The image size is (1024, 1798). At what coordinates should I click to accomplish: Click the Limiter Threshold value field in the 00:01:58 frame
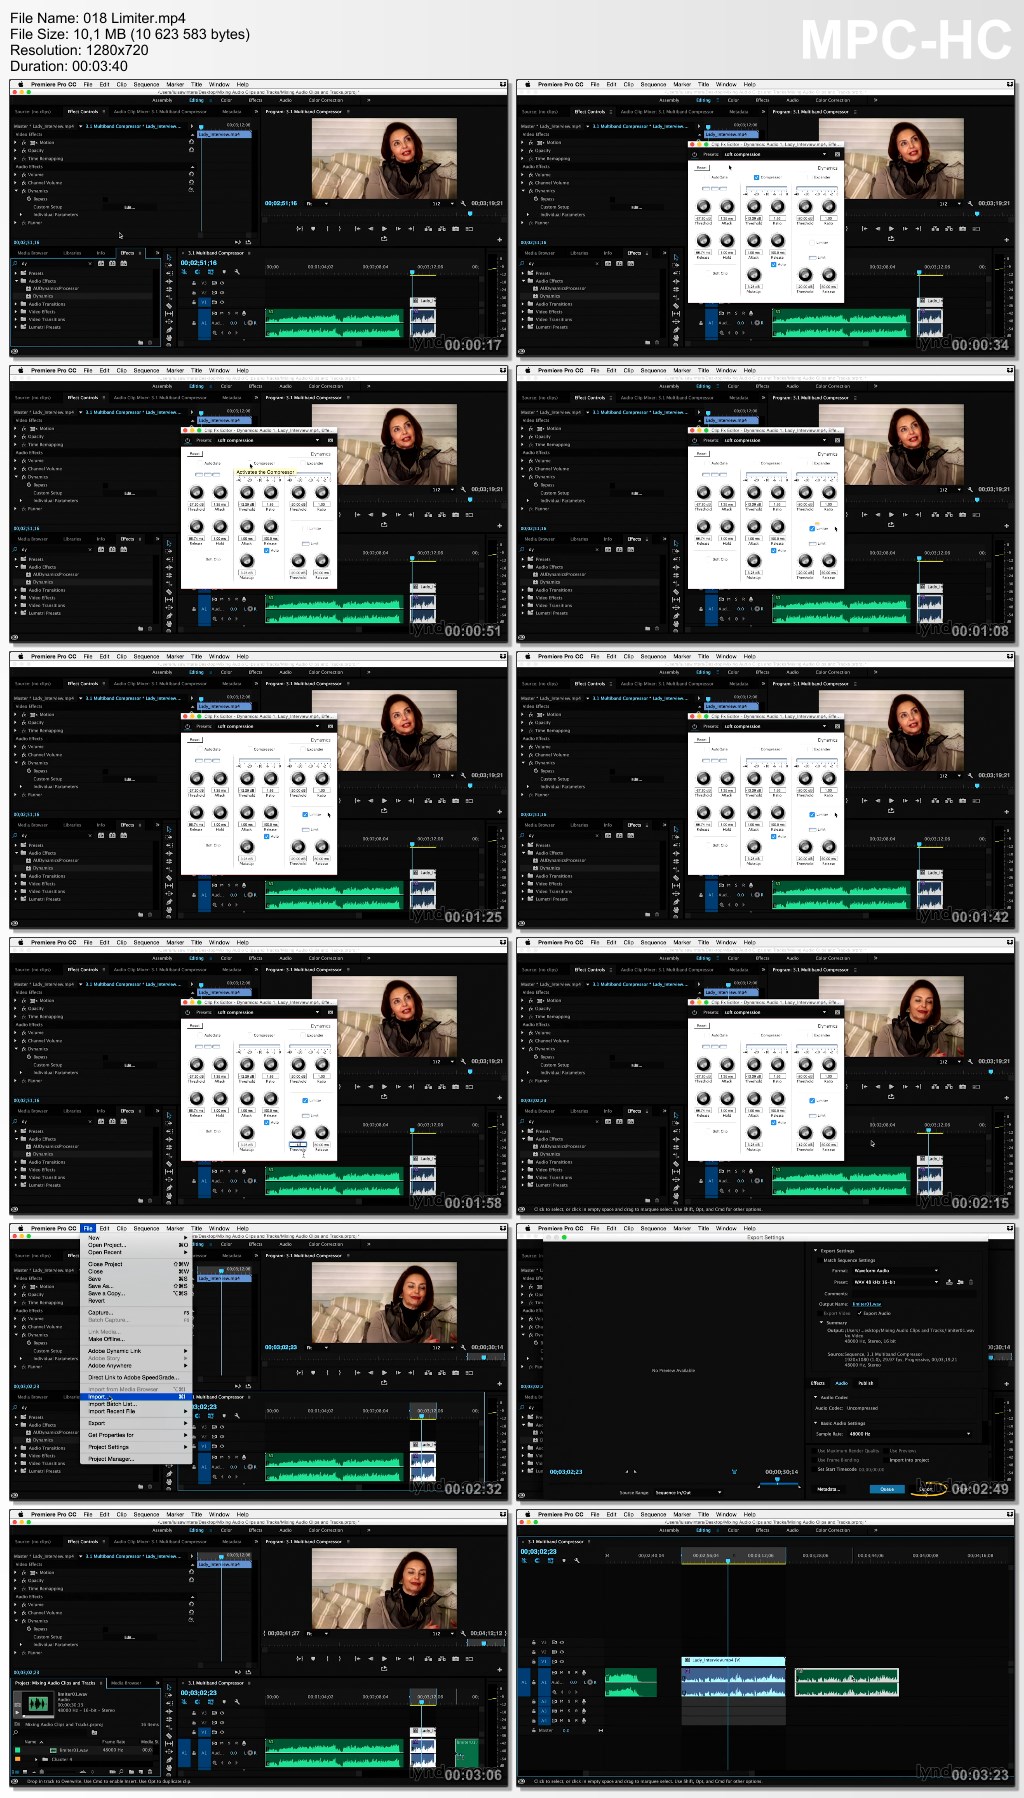(298, 1144)
